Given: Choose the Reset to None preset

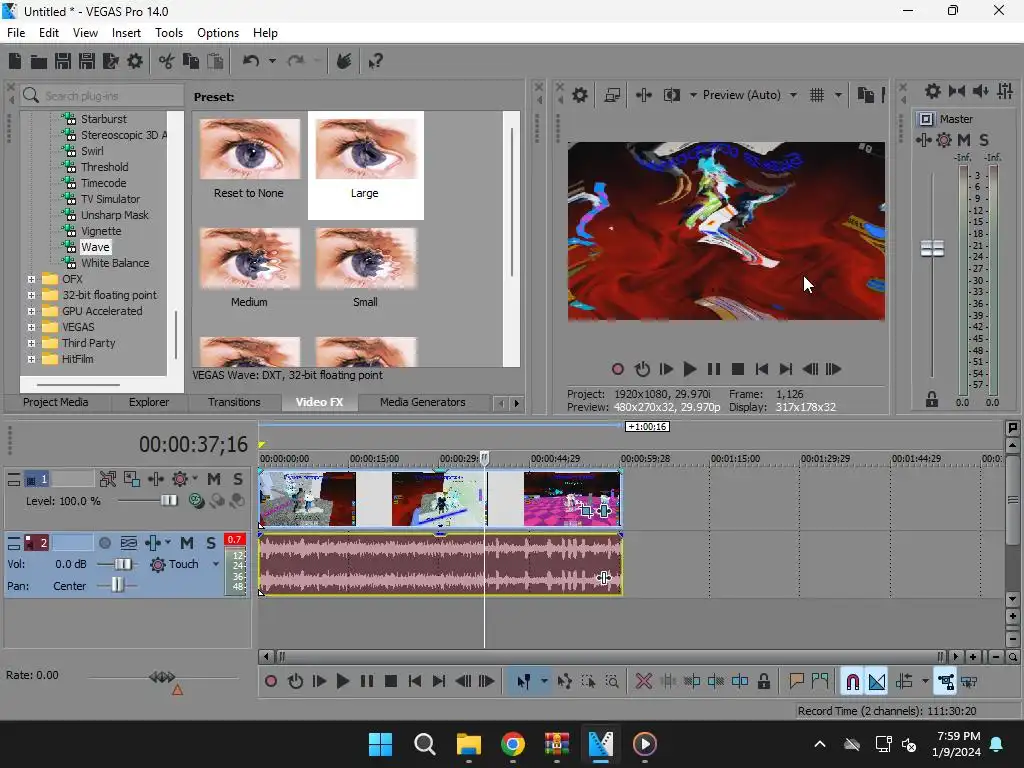Looking at the screenshot, I should pyautogui.click(x=249, y=159).
